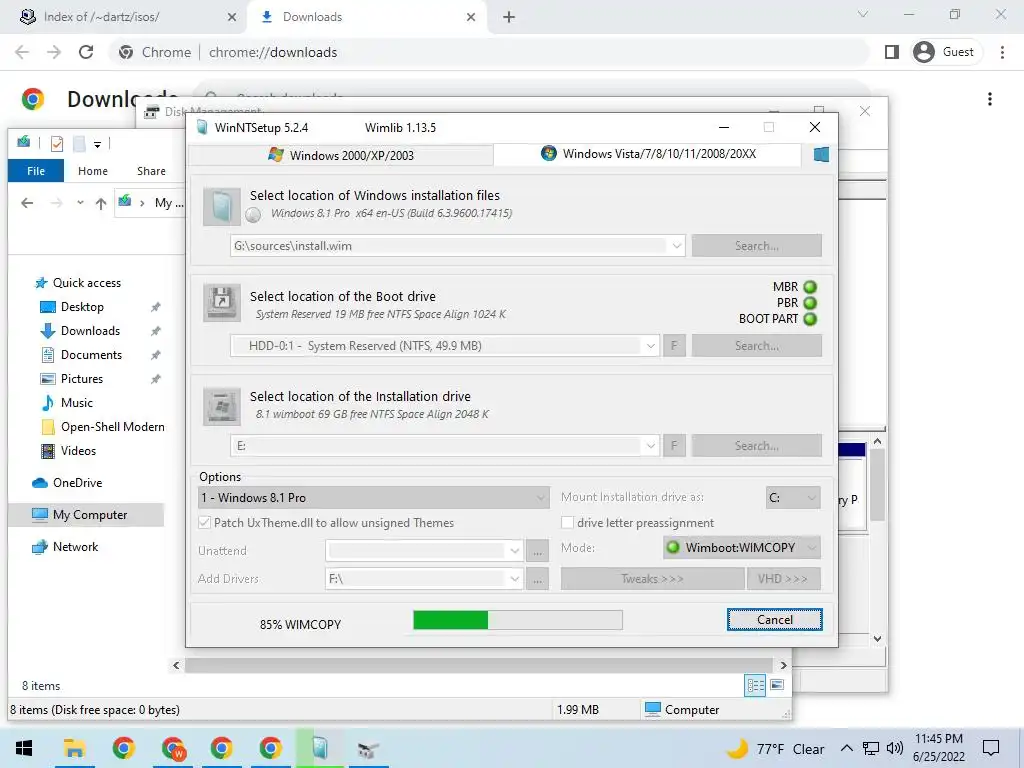Switch to Windows Vista/7/8/10/11 tab
Screen dimensions: 1024x768
click(647, 154)
